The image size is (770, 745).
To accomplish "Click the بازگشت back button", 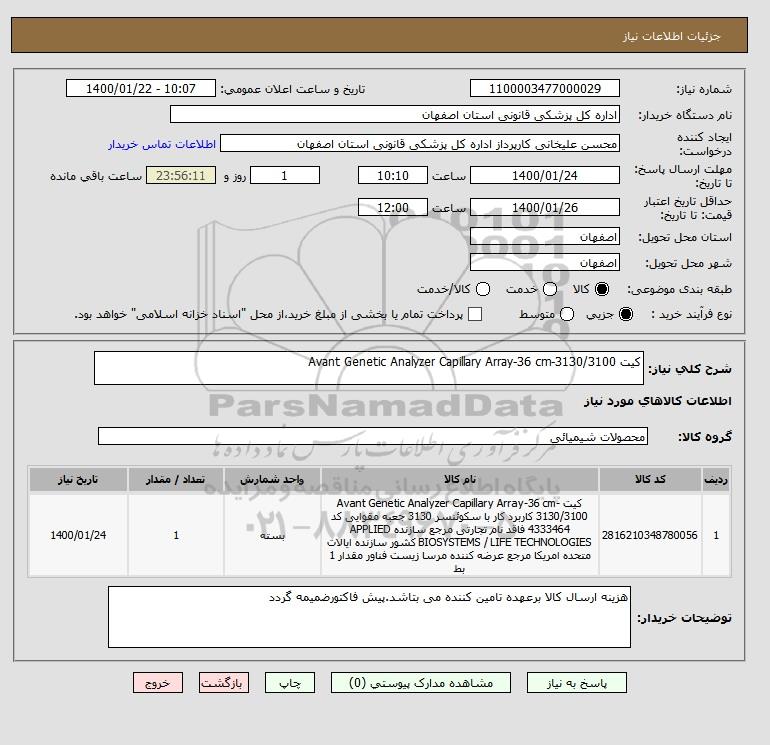I will [x=224, y=683].
